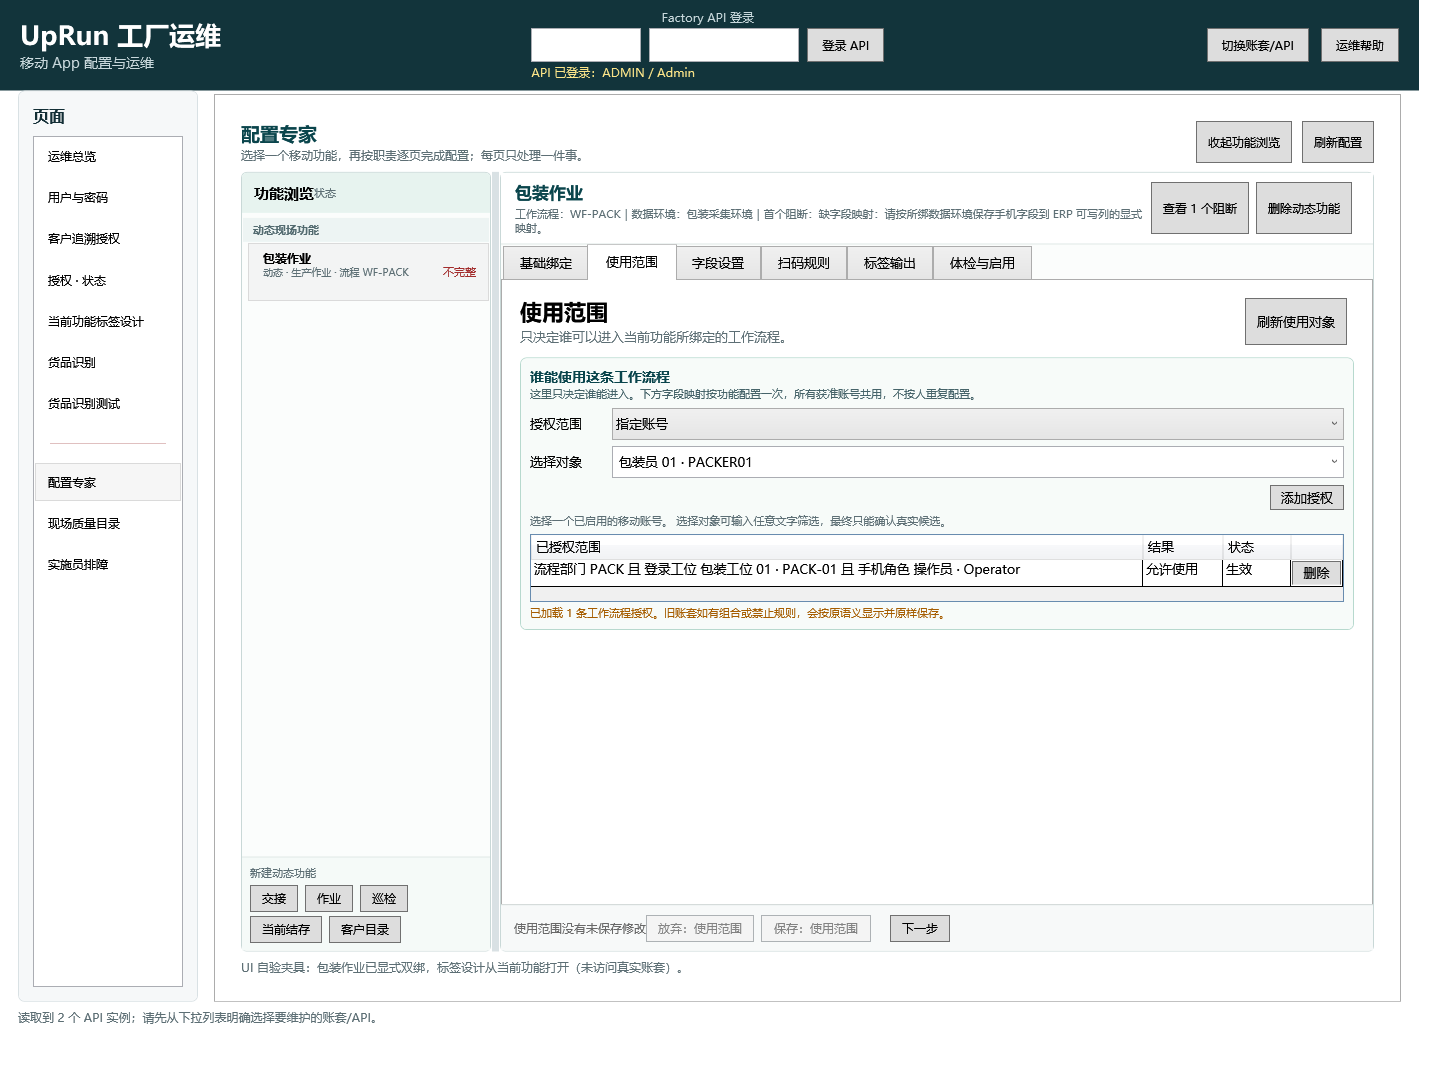Open 客户追溯授权 page
The image size is (1435, 1078).
click(x=108, y=239)
